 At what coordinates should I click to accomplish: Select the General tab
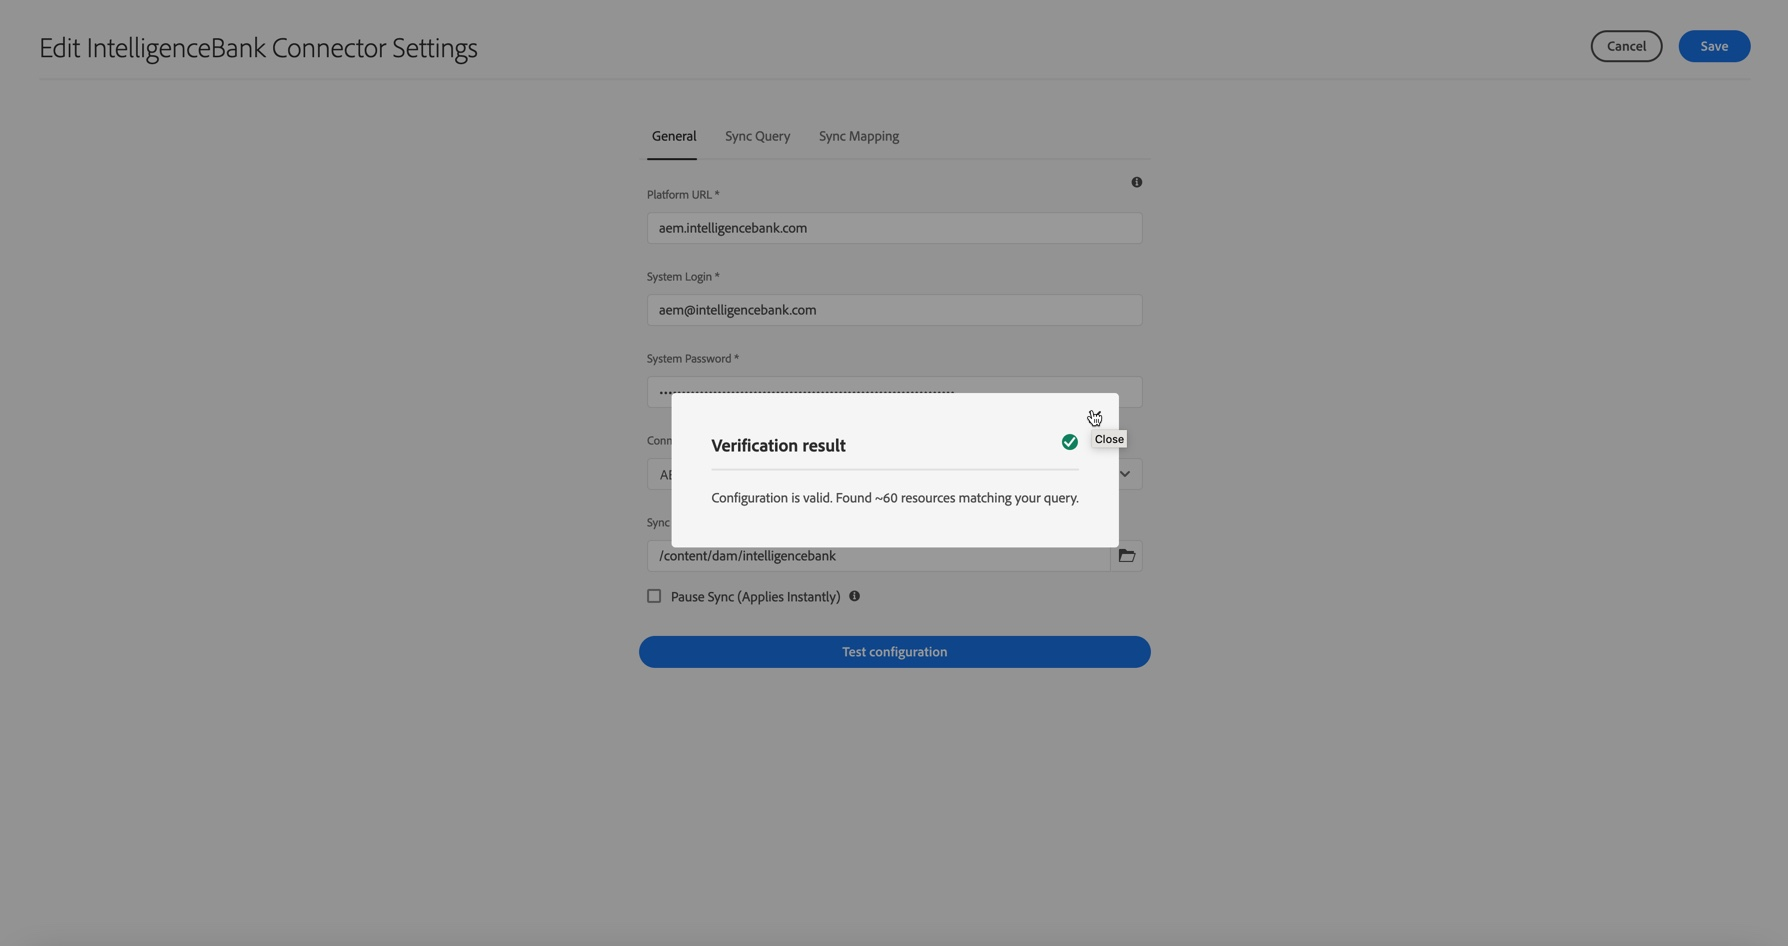click(x=673, y=136)
